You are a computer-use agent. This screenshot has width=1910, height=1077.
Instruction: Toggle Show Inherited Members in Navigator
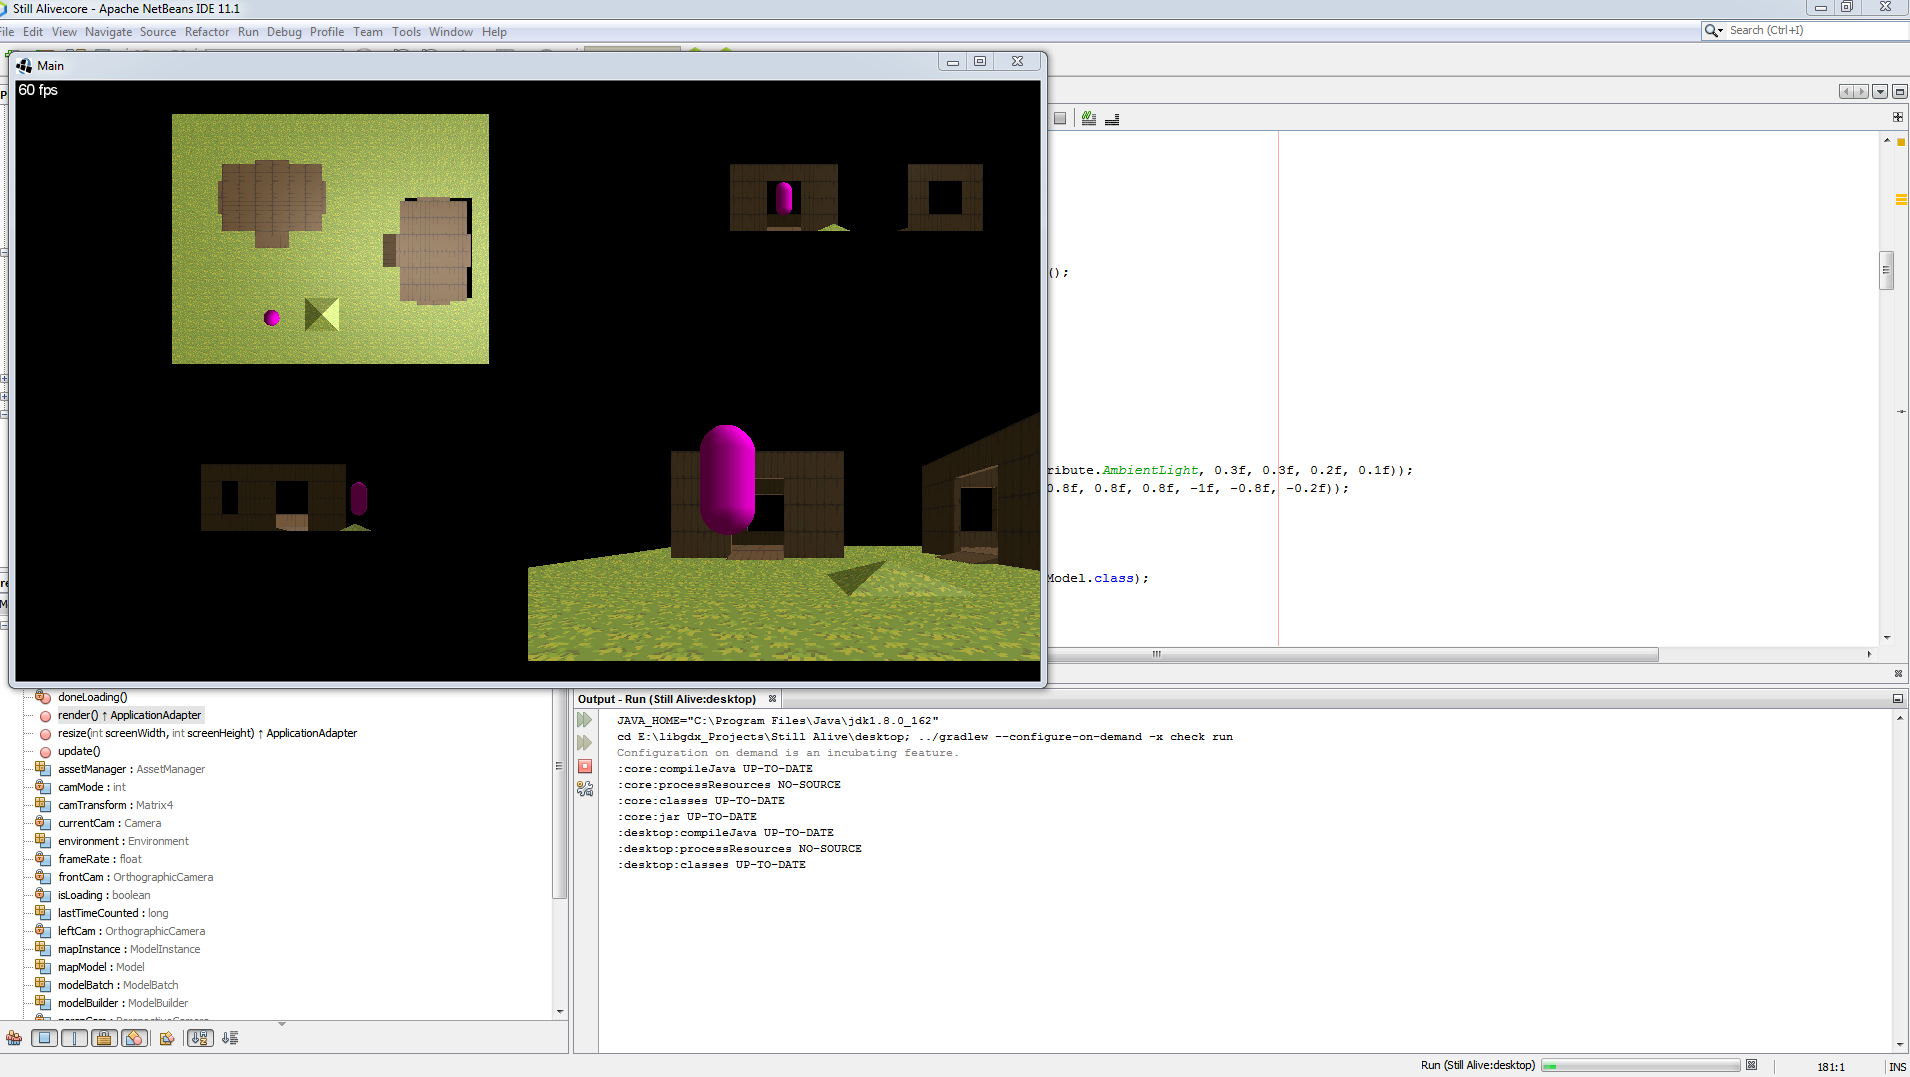pyautogui.click(x=14, y=1038)
